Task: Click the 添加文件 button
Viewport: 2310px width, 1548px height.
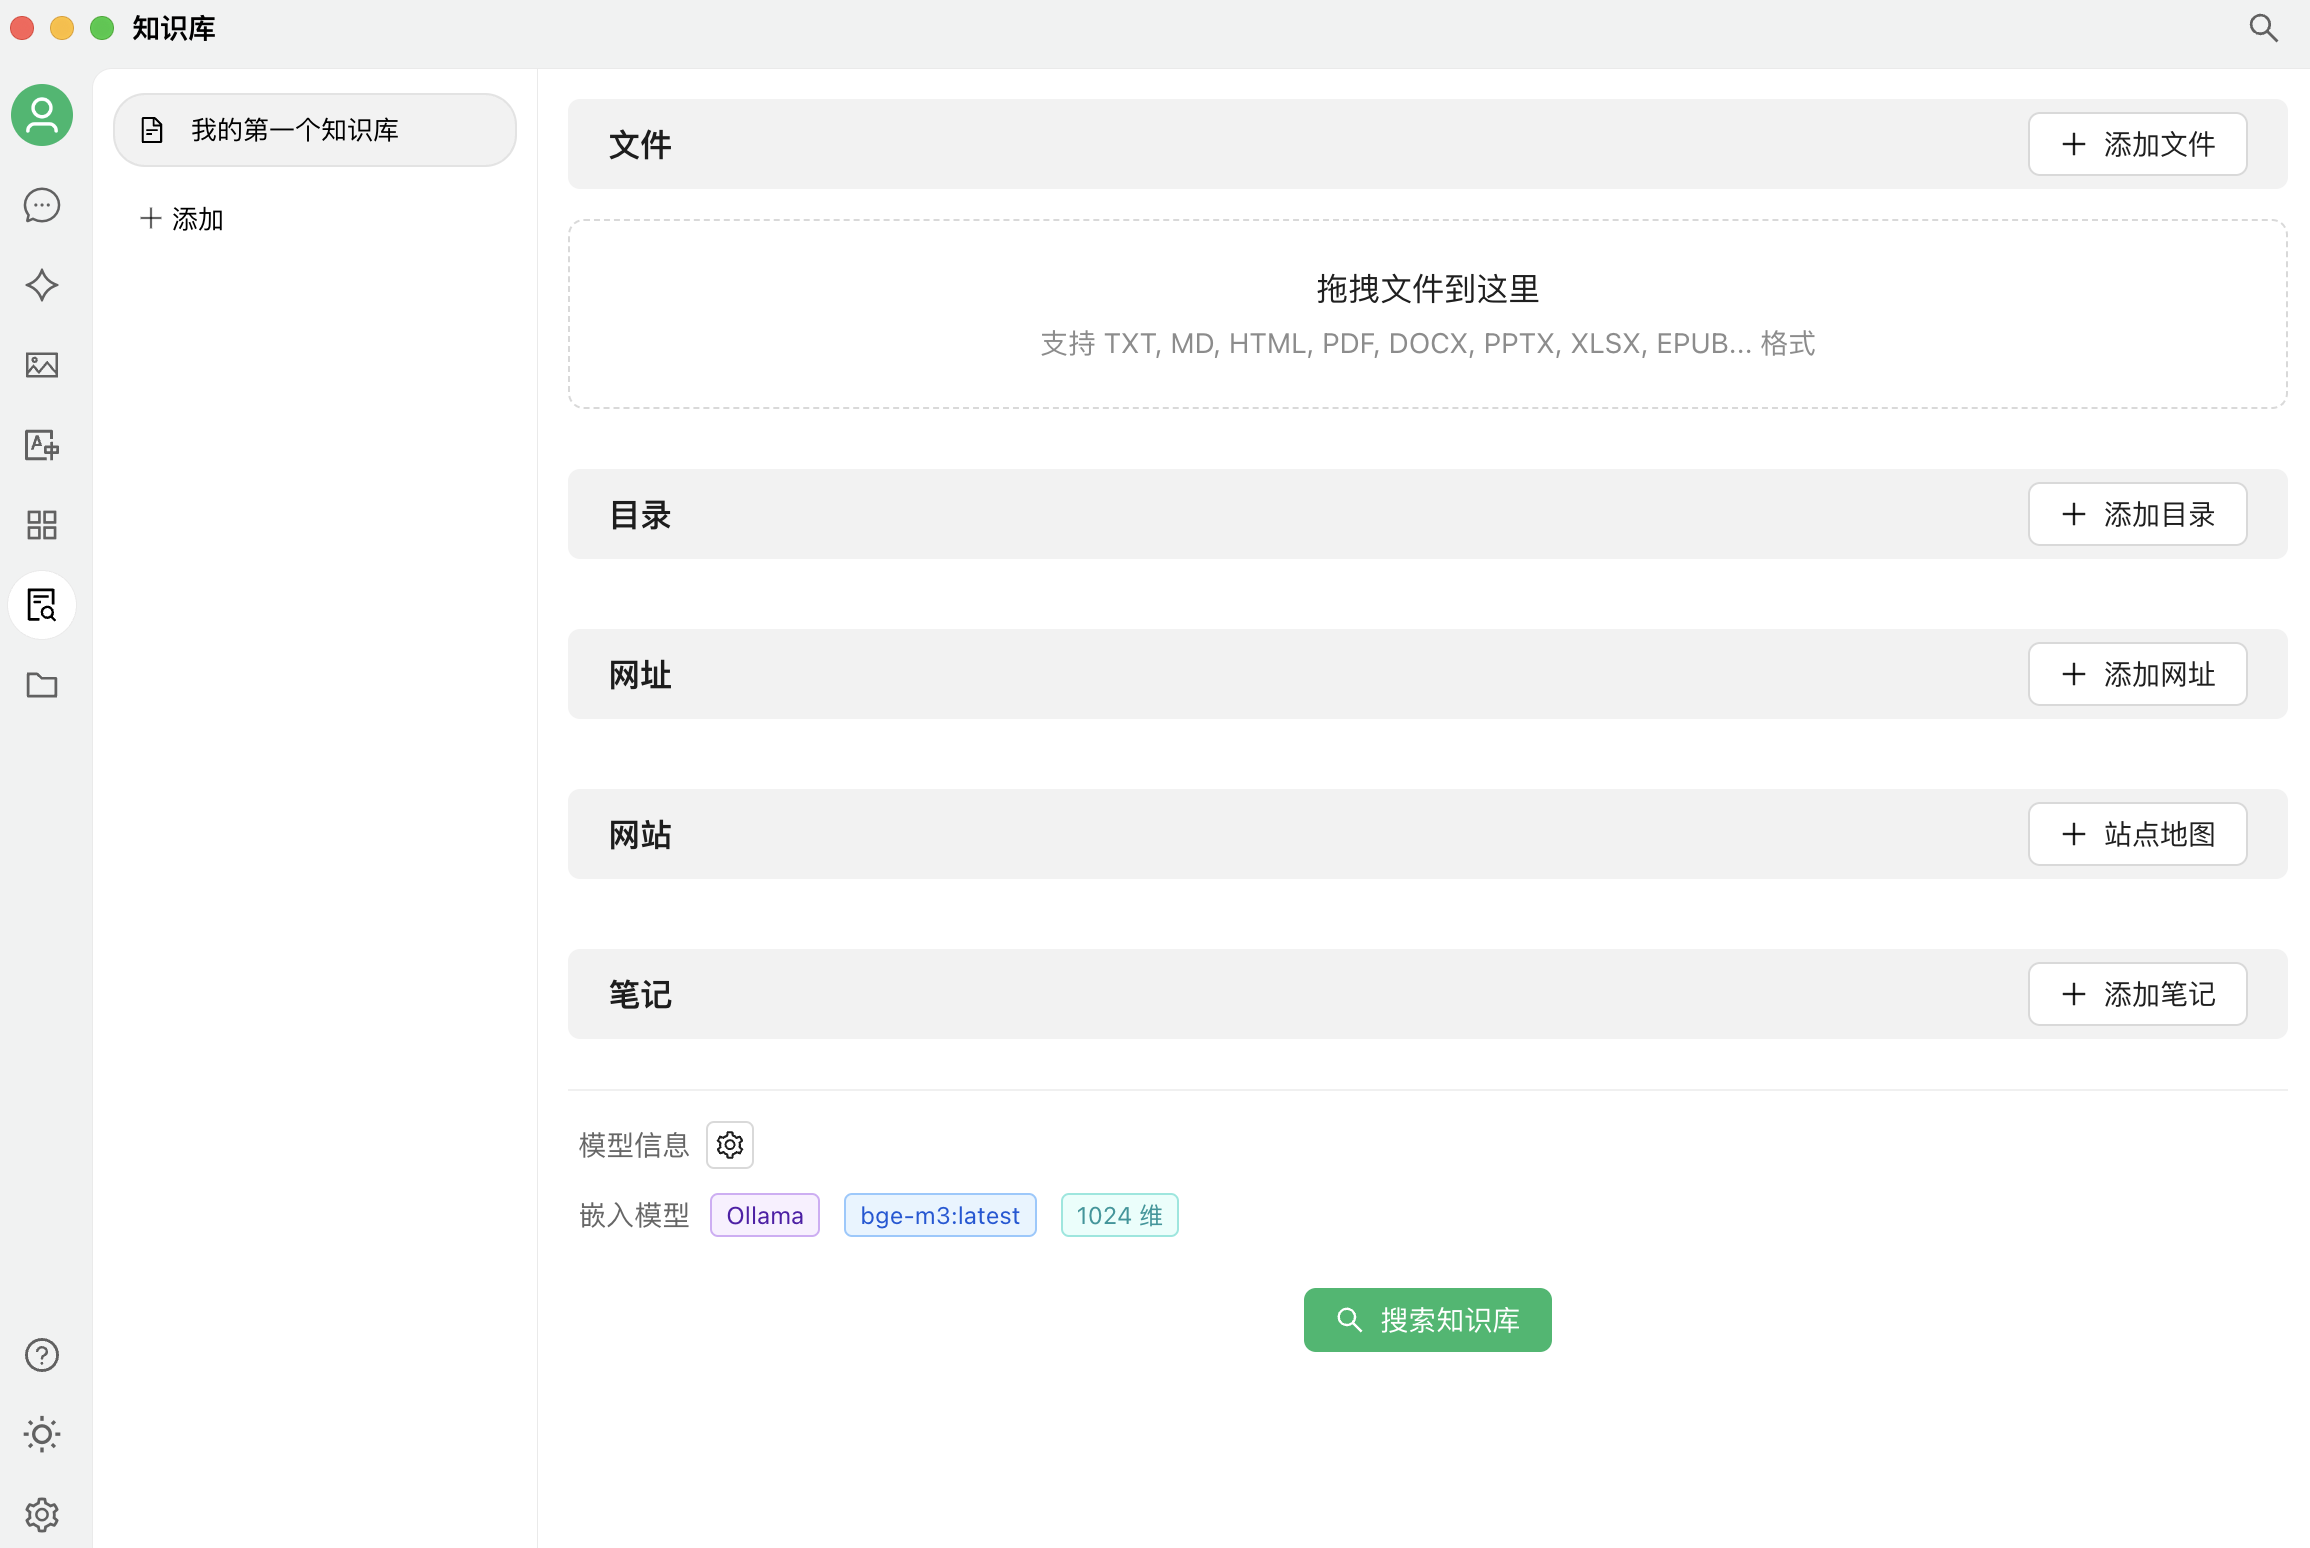Action: 2138,144
